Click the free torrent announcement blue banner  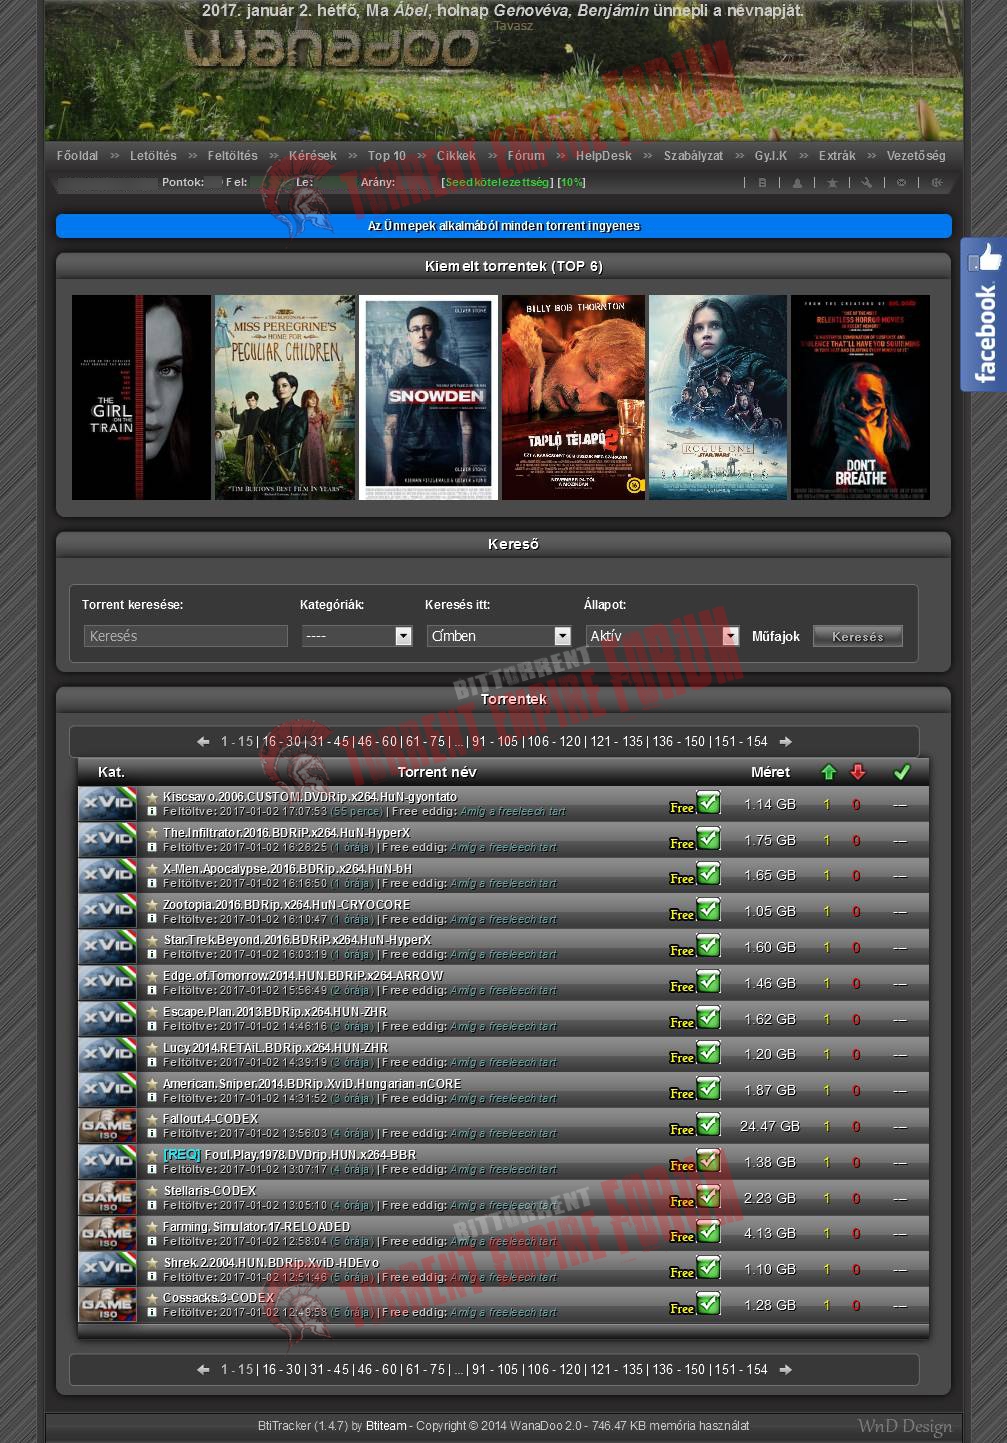click(x=504, y=226)
